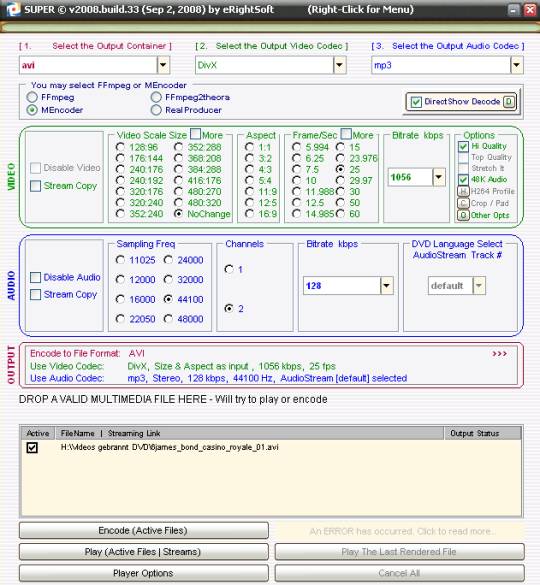This screenshot has height=585, width=540.
Task: Toggle the Hi Quality option checkbox
Action: pos(463,146)
